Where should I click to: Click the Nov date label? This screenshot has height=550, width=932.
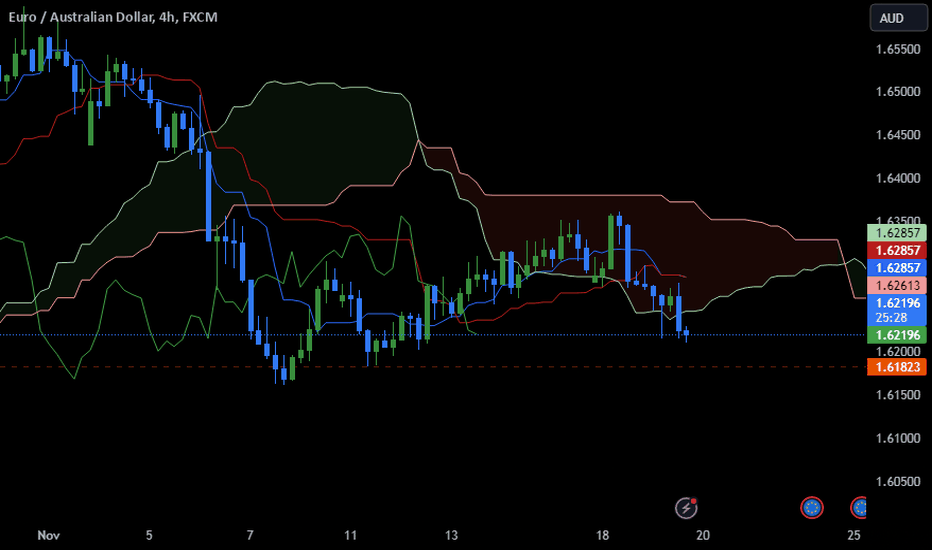tap(48, 535)
